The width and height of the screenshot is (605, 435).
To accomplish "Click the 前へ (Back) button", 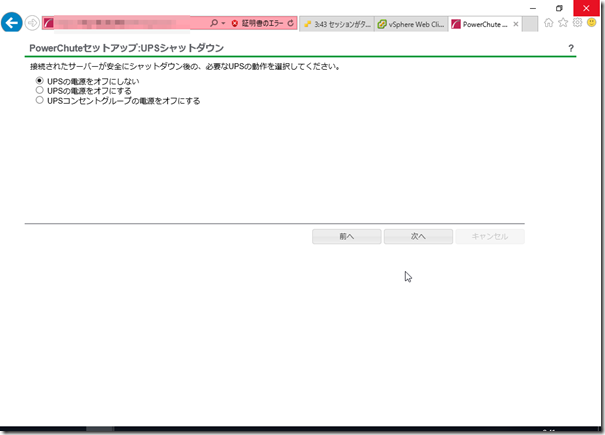I will 346,236.
